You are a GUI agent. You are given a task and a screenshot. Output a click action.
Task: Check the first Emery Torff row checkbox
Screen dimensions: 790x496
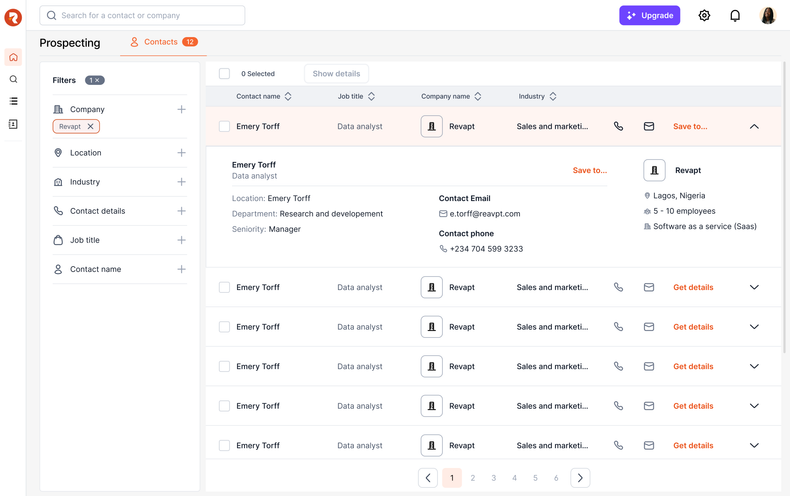[224, 127]
